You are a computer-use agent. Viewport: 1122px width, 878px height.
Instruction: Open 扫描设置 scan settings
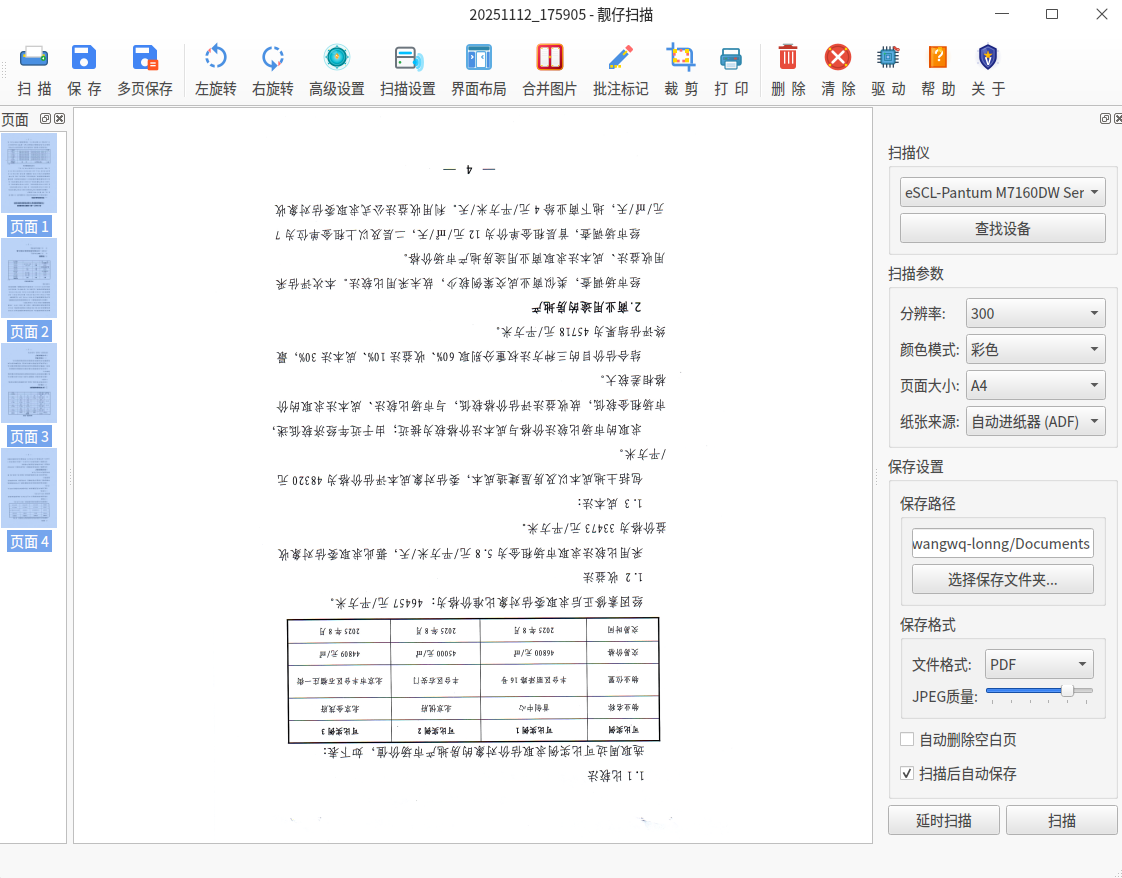coord(408,70)
